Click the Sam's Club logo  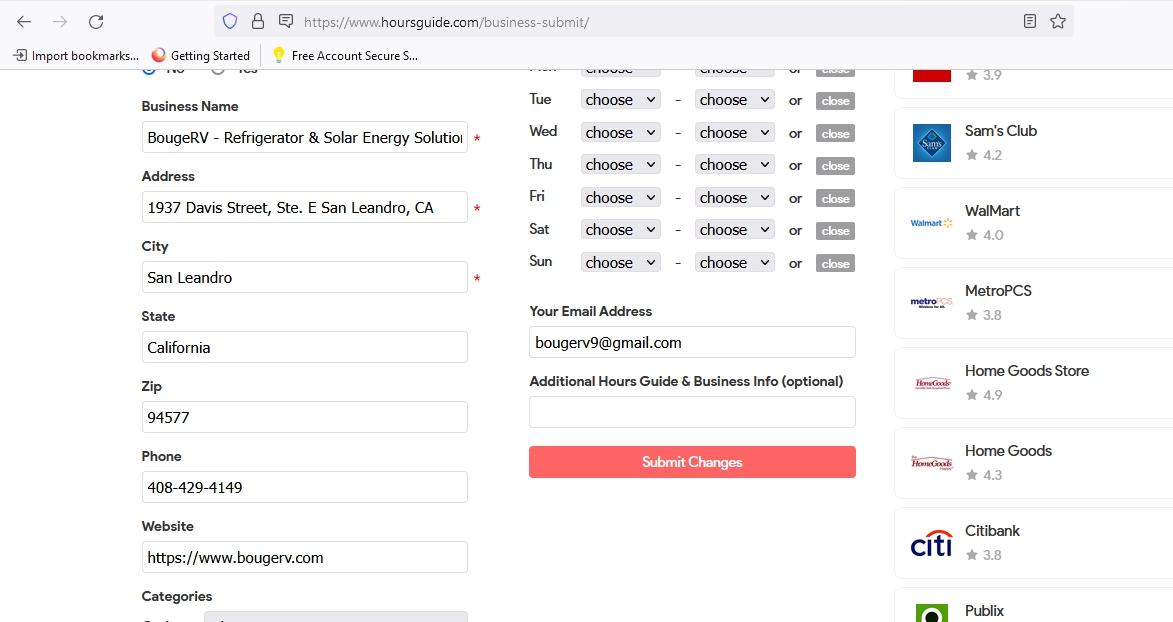click(931, 143)
